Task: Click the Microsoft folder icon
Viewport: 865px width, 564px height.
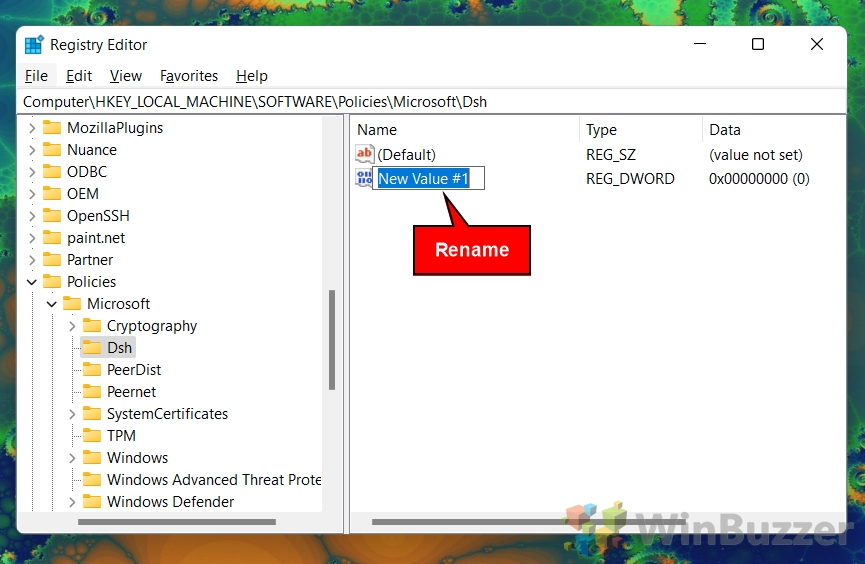Action: click(x=72, y=304)
